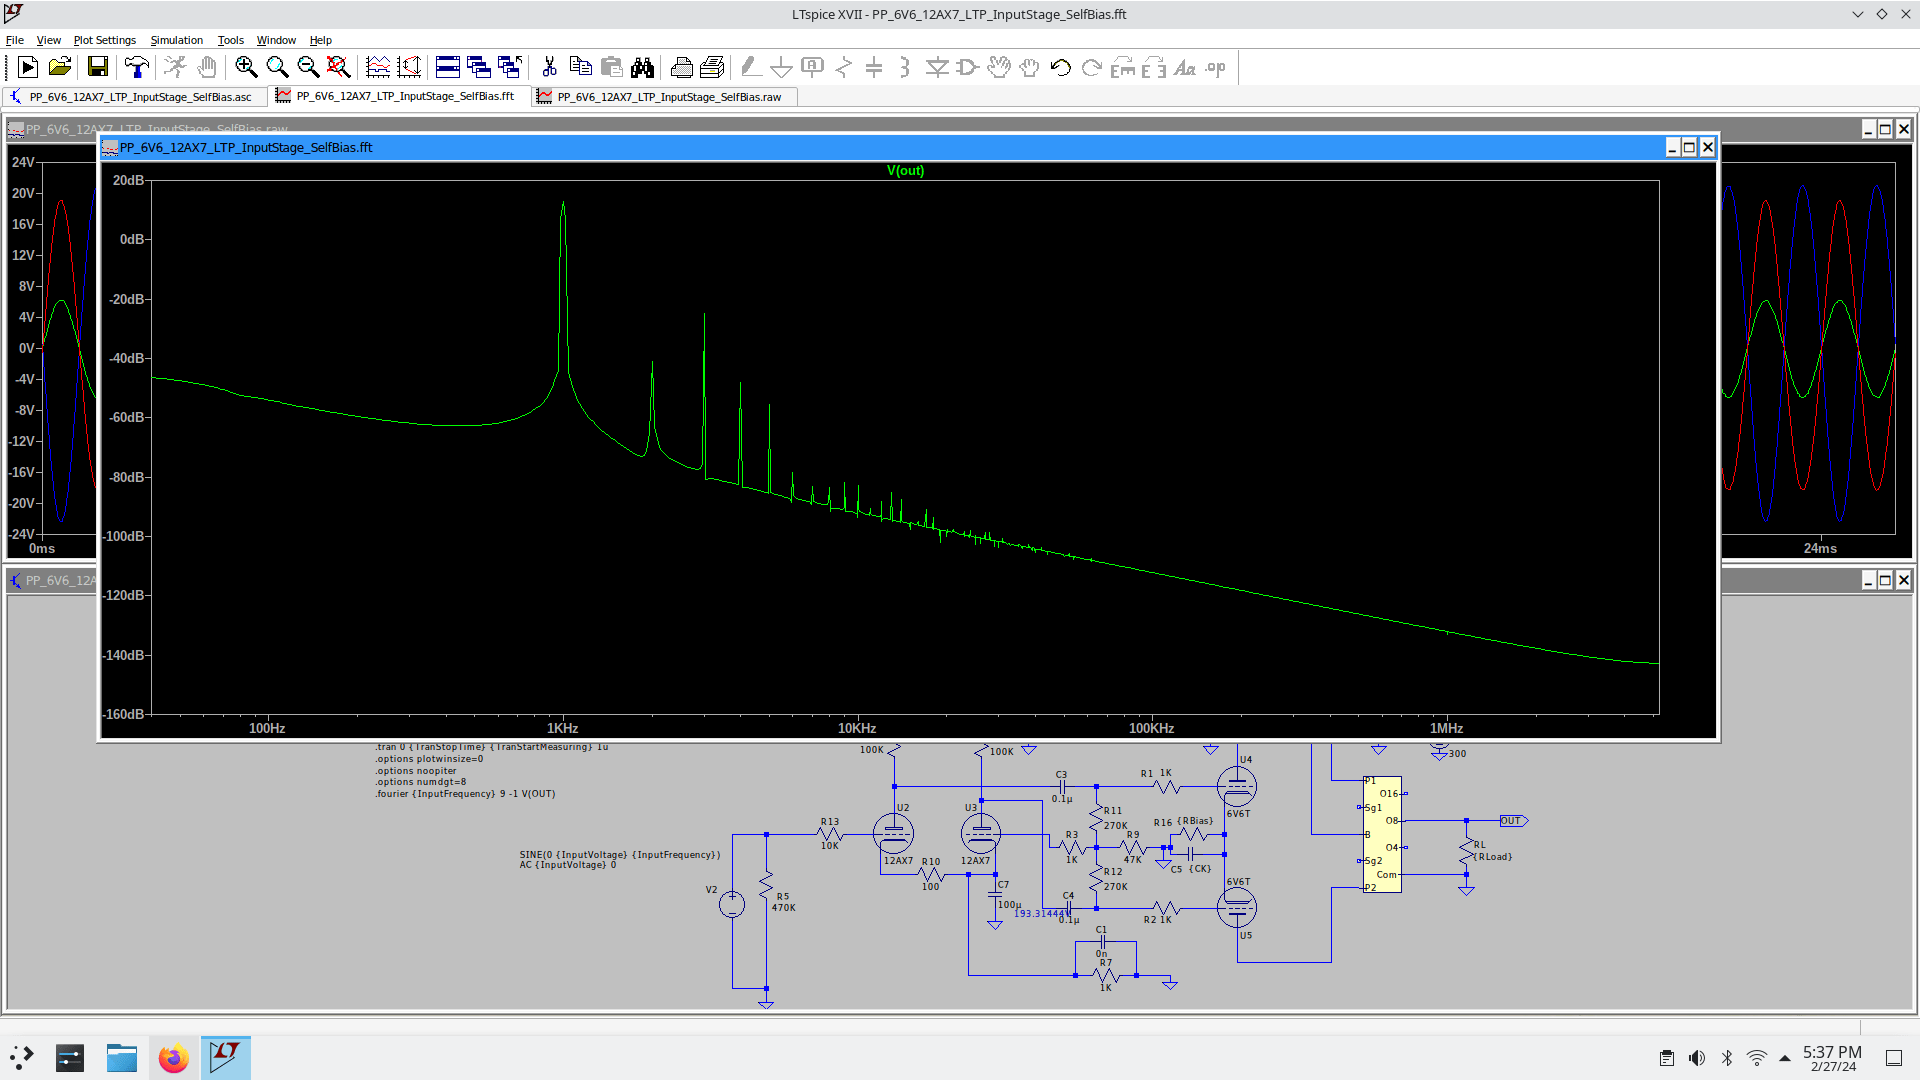Open the Wi-Fi network tray icon
Screen dimensions: 1920x1080
point(1756,1058)
